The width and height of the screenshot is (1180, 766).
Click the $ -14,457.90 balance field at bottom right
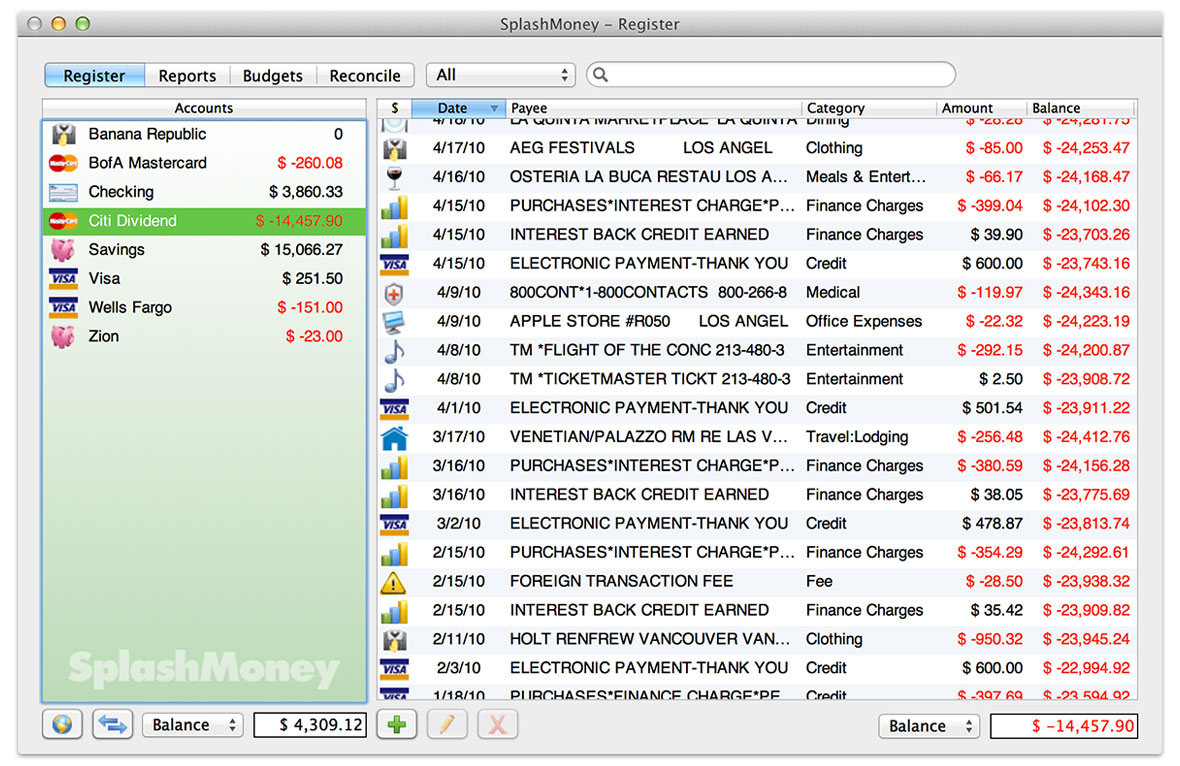pyautogui.click(x=1063, y=726)
